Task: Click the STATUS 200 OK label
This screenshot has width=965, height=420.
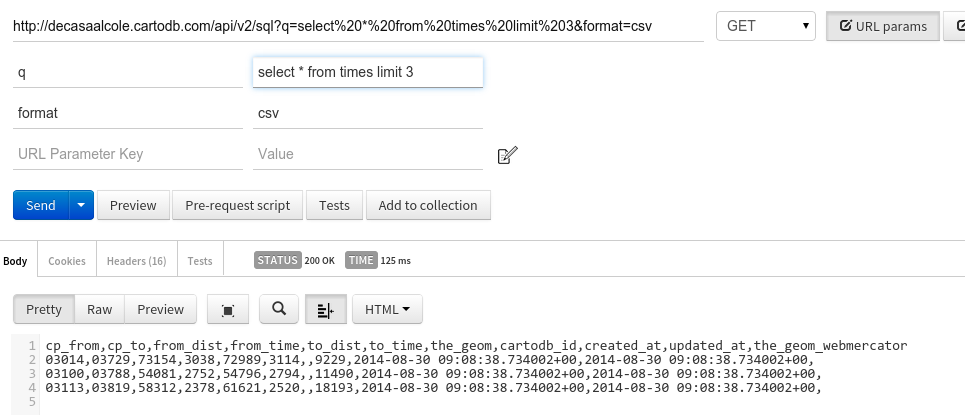Action: tap(295, 260)
